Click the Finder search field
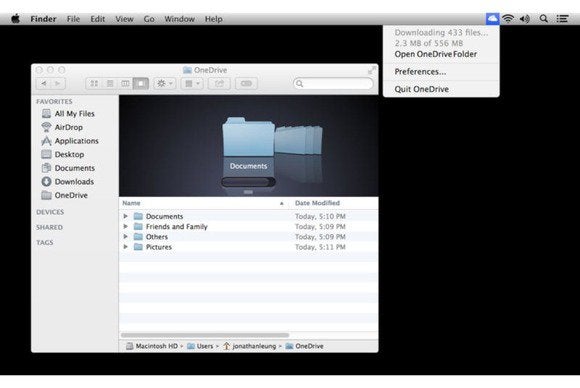 click(x=333, y=84)
